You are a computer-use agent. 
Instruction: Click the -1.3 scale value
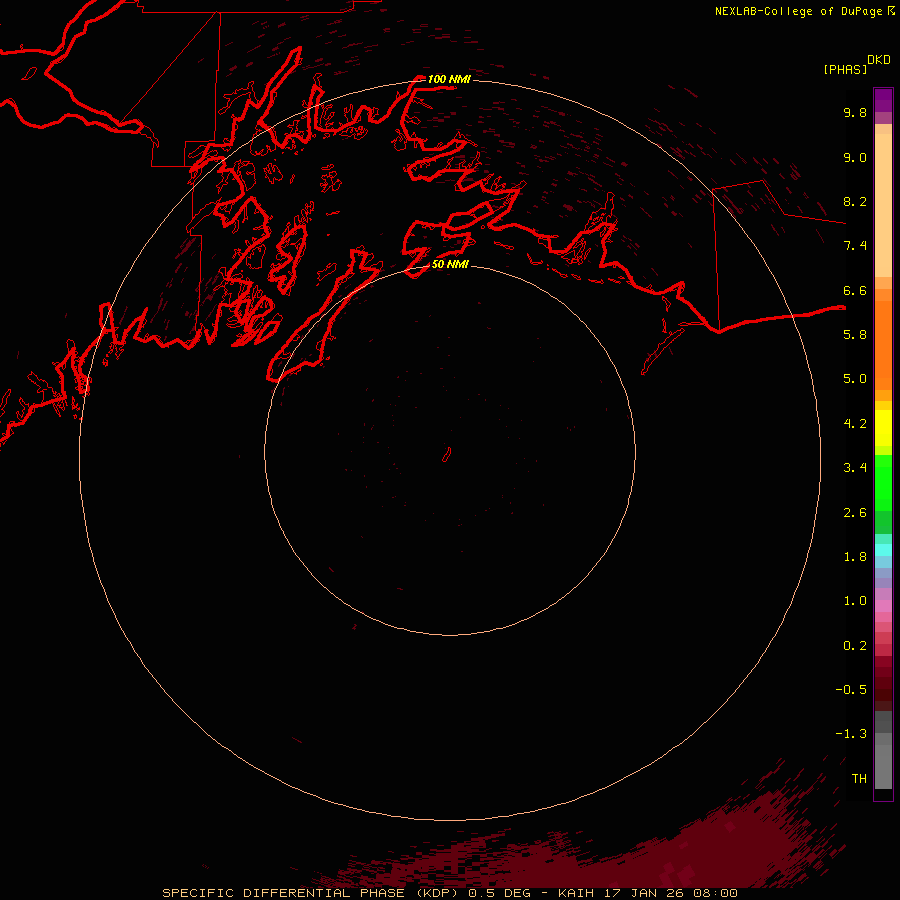coord(851,734)
